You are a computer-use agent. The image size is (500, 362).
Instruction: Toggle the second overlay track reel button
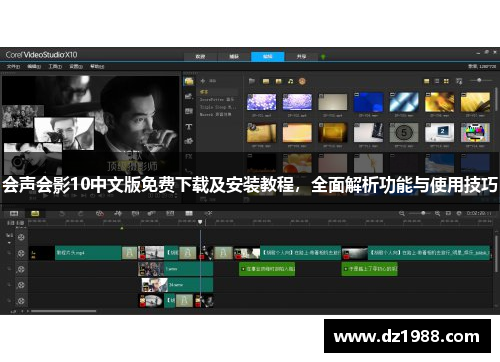pyautogui.click(x=21, y=285)
